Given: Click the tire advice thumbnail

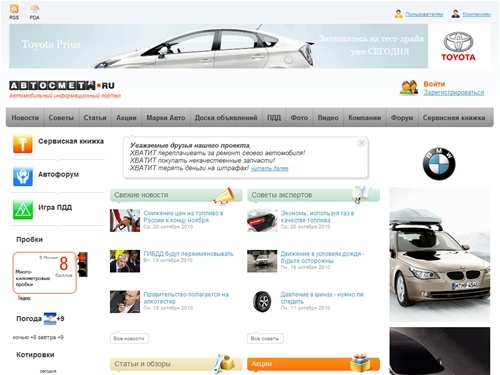Looking at the screenshot, I should [262, 302].
